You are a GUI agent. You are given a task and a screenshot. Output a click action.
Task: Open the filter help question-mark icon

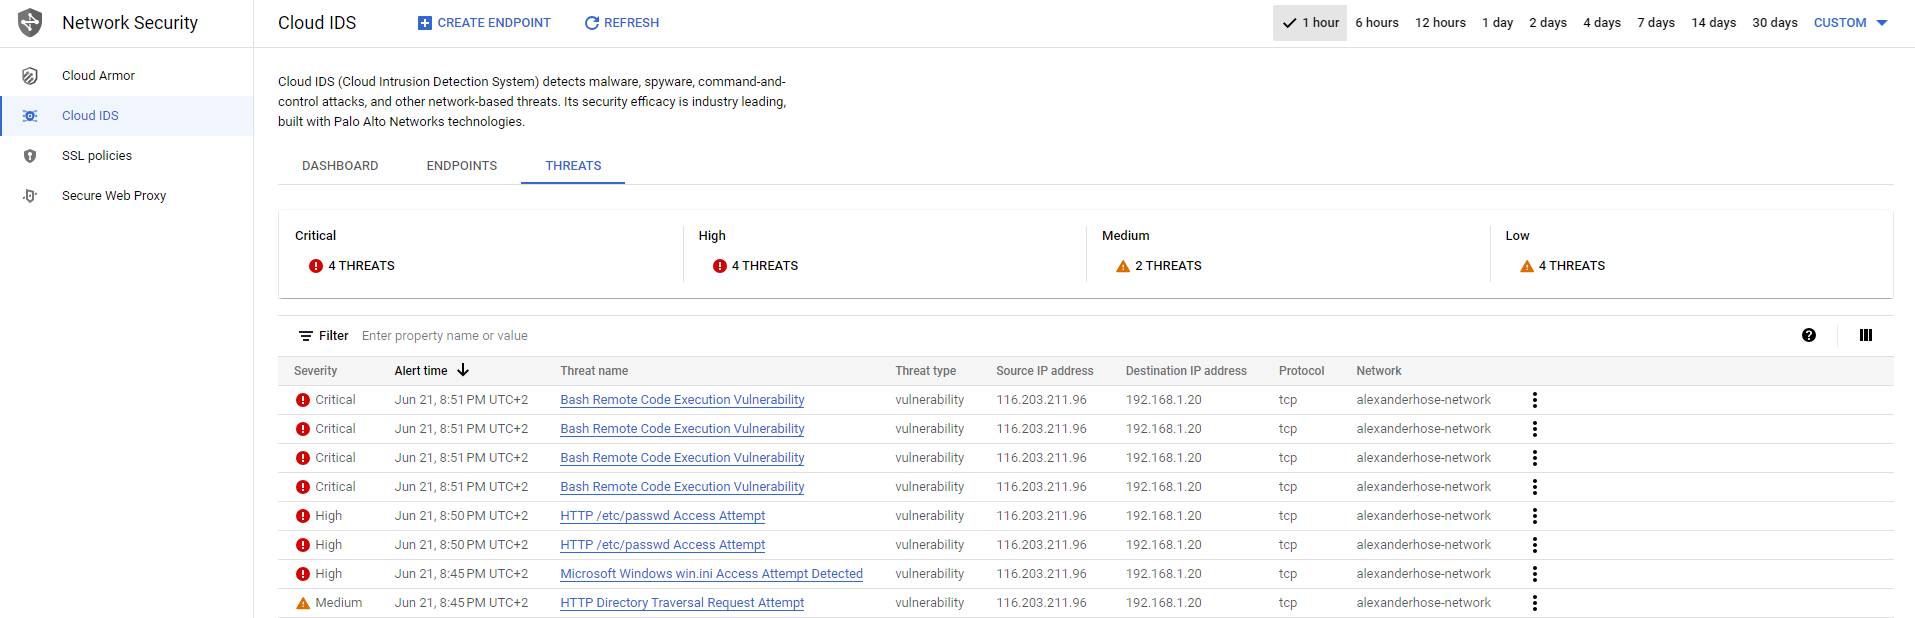tap(1809, 335)
